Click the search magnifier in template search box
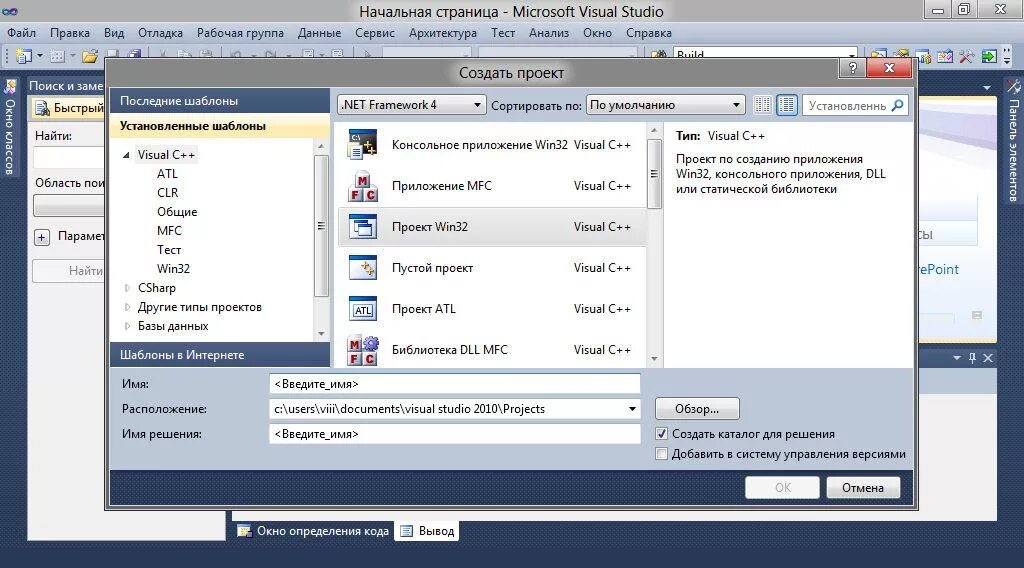The height and width of the screenshot is (568, 1024). (x=898, y=105)
